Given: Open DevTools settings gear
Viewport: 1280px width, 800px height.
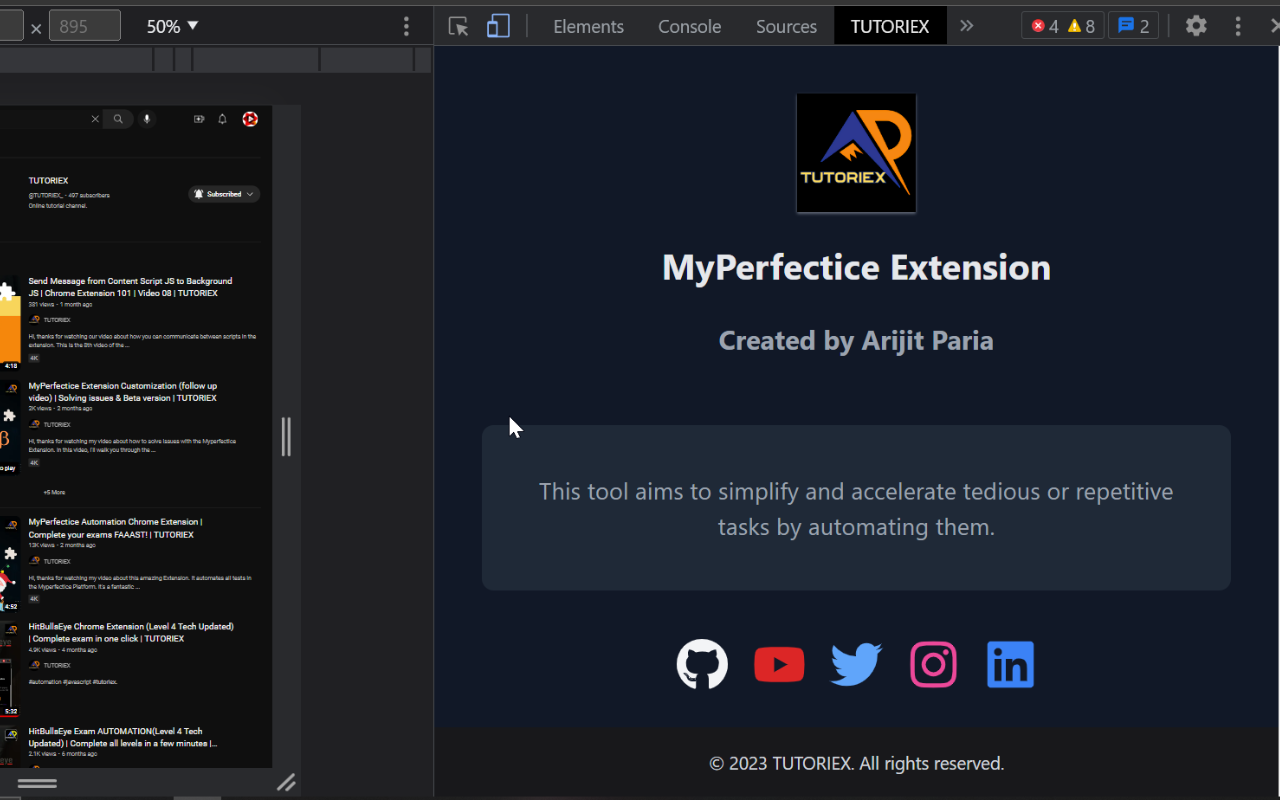Looking at the screenshot, I should [1196, 26].
